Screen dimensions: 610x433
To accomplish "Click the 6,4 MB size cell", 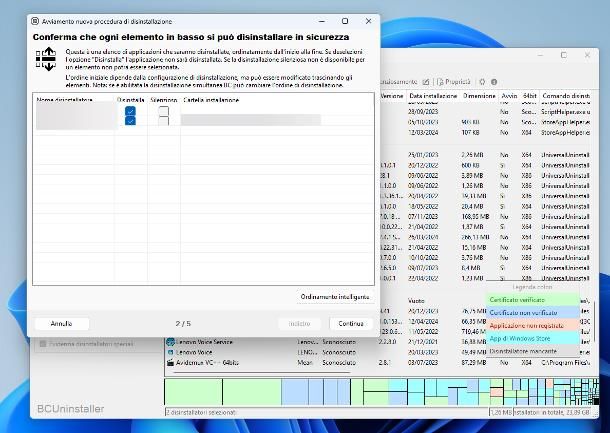I will click(x=471, y=268).
